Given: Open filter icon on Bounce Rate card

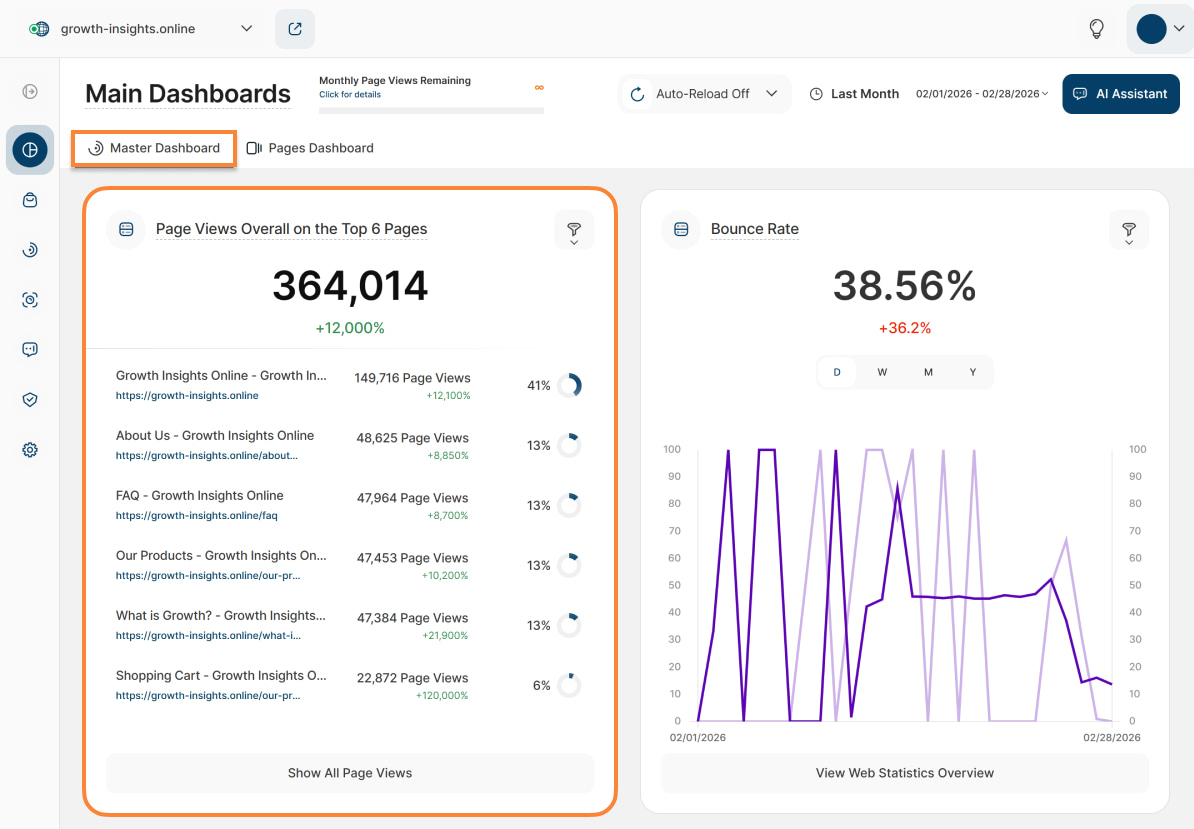Looking at the screenshot, I should [x=1129, y=230].
